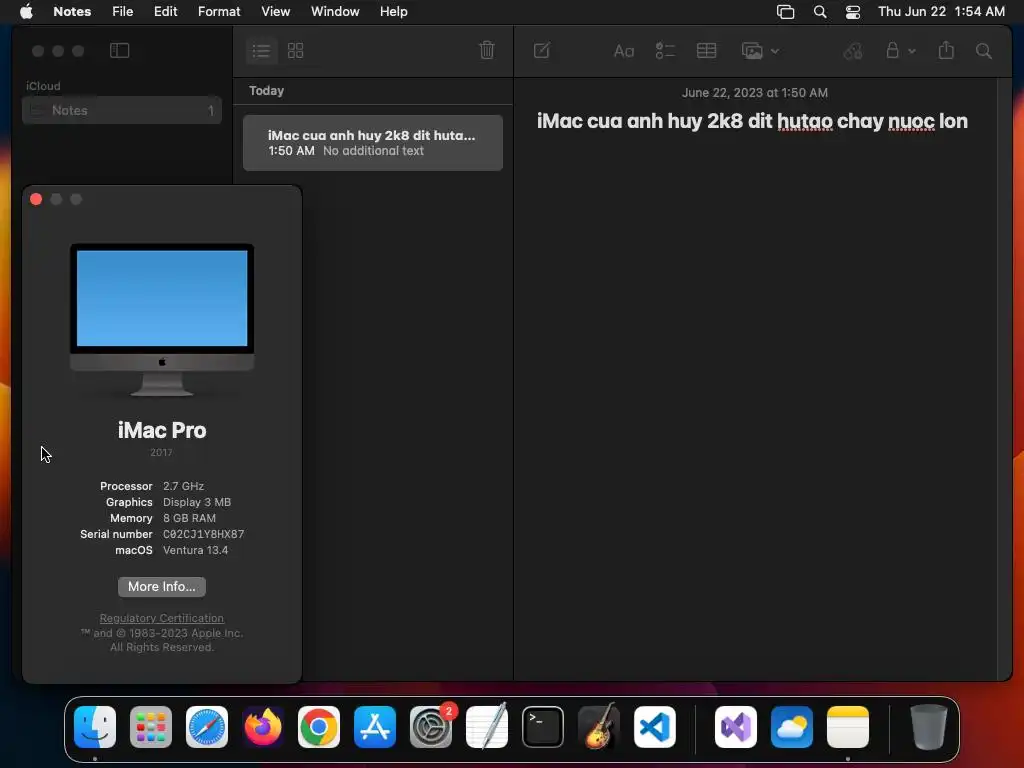The image size is (1024, 768).
Task: Switch to gallery view in Notes
Action: [296, 50]
